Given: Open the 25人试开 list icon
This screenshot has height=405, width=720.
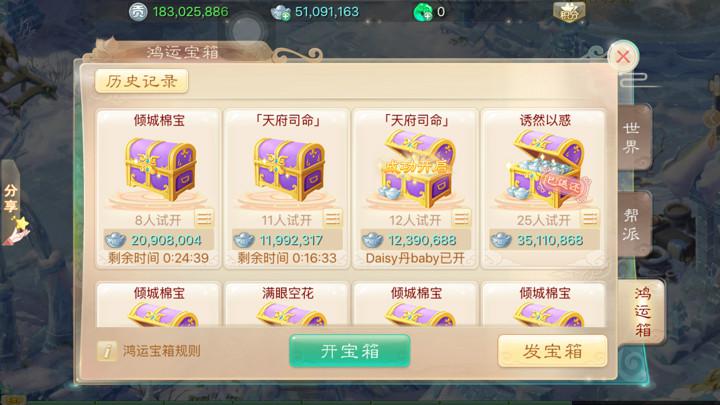Looking at the screenshot, I should [589, 219].
